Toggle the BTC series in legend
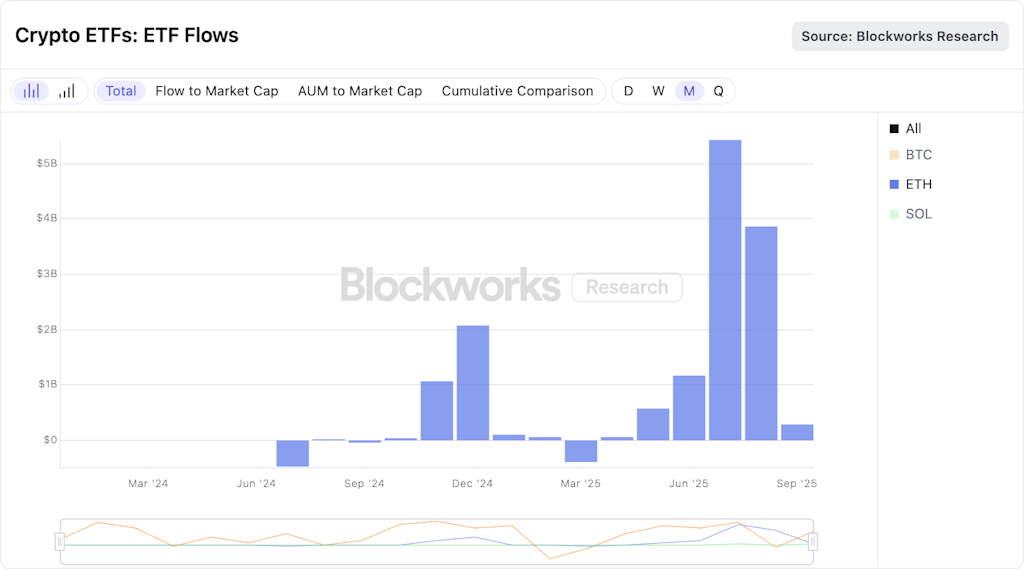Screen dimensions: 1024x569 coord(911,155)
